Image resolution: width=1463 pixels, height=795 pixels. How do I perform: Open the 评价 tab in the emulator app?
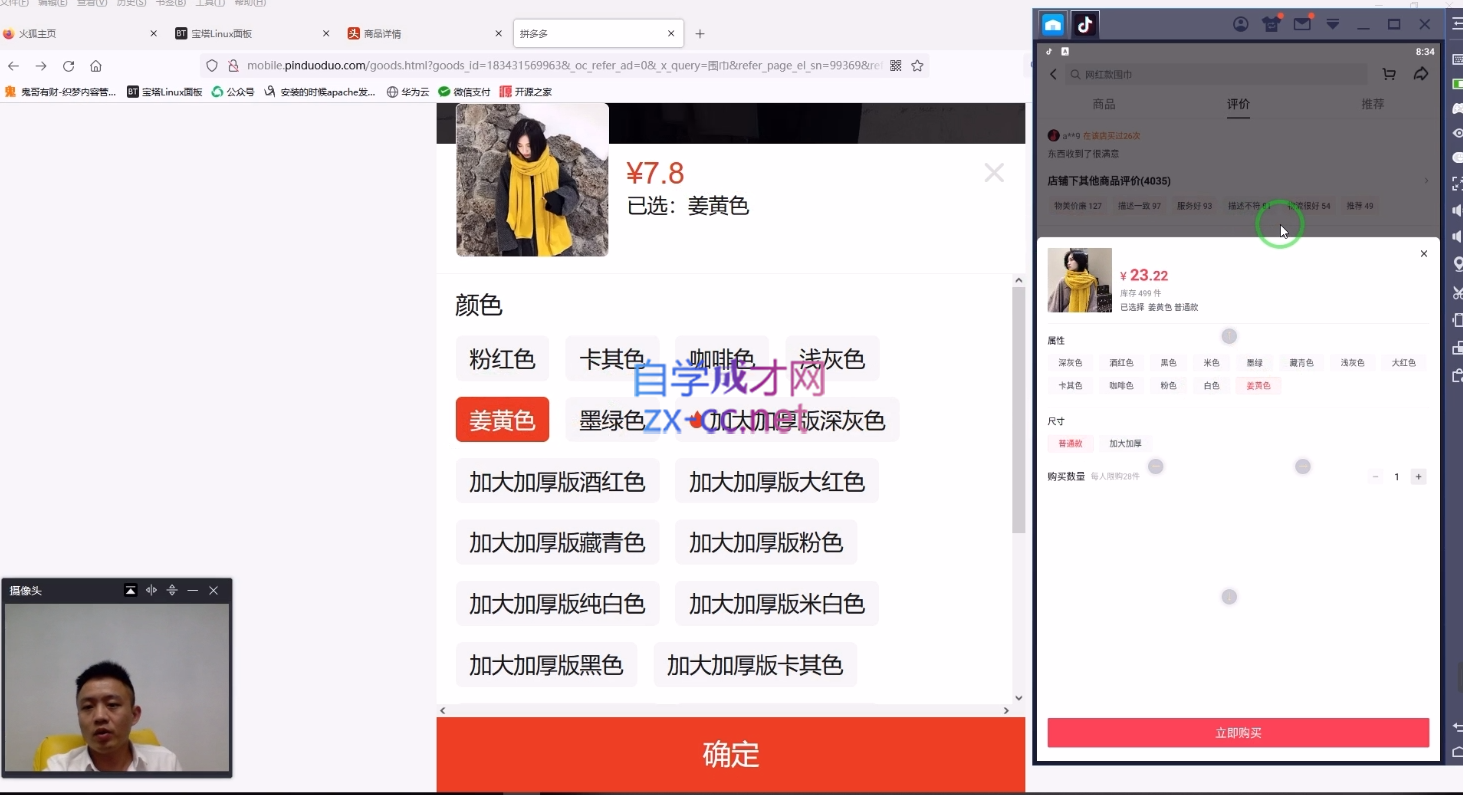(x=1238, y=104)
